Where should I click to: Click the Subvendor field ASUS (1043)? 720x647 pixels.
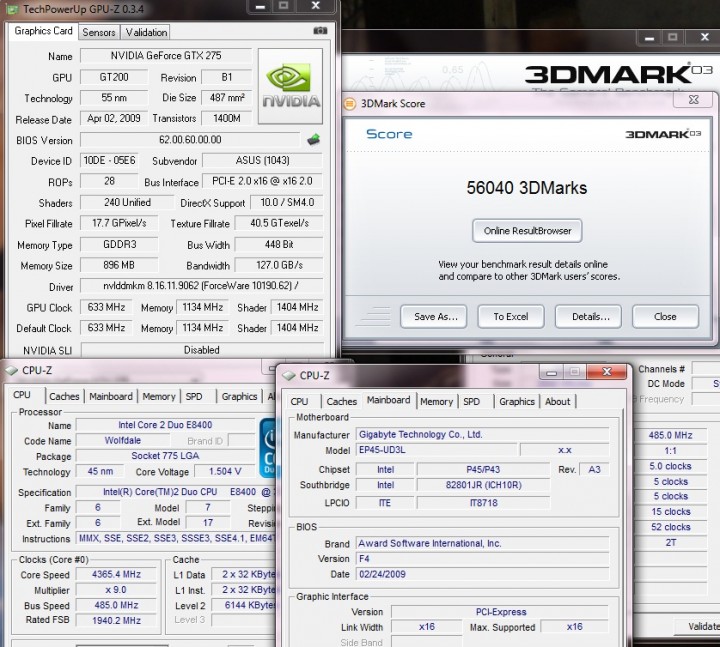pos(262,160)
